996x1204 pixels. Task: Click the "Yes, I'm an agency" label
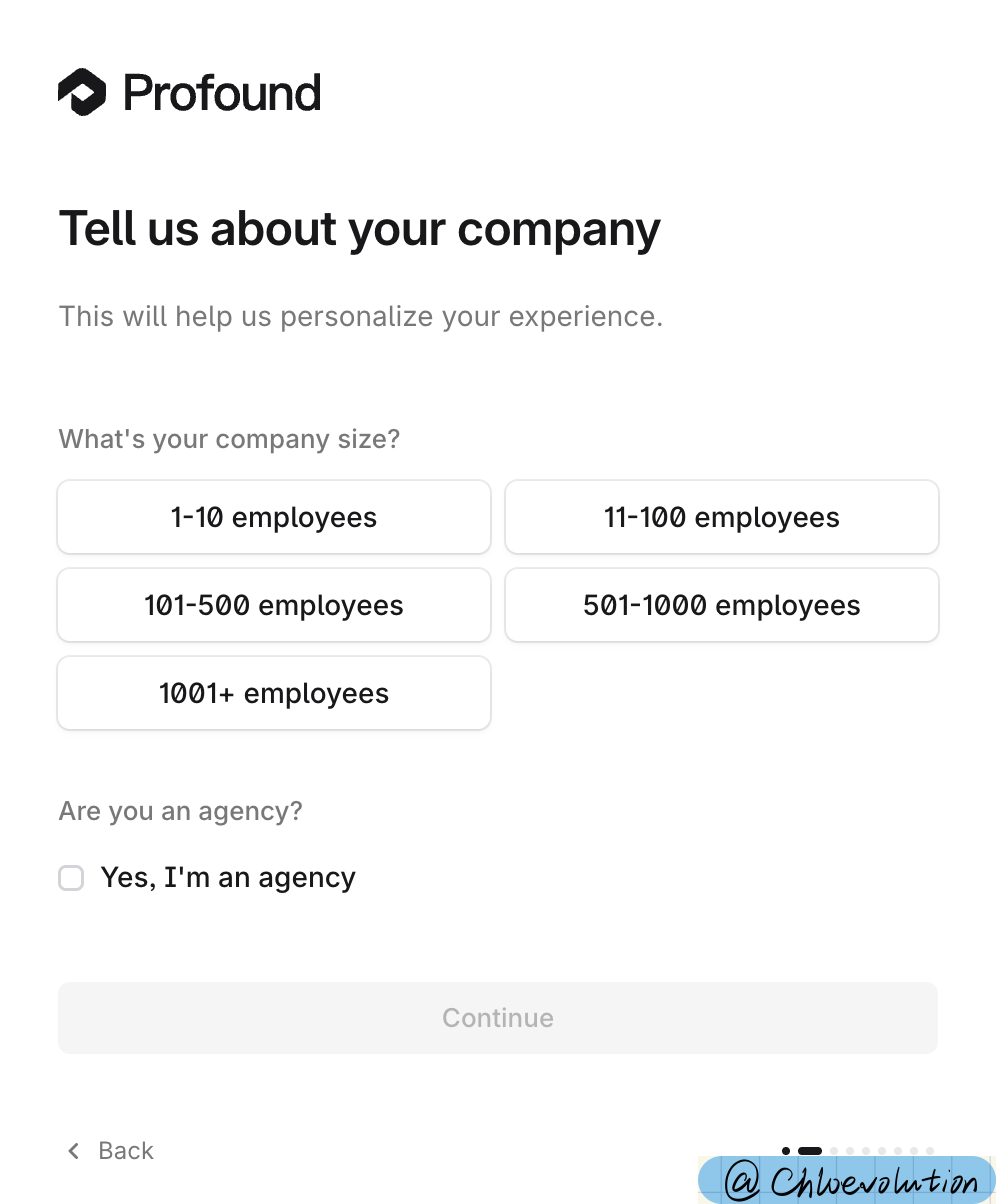coord(228,878)
